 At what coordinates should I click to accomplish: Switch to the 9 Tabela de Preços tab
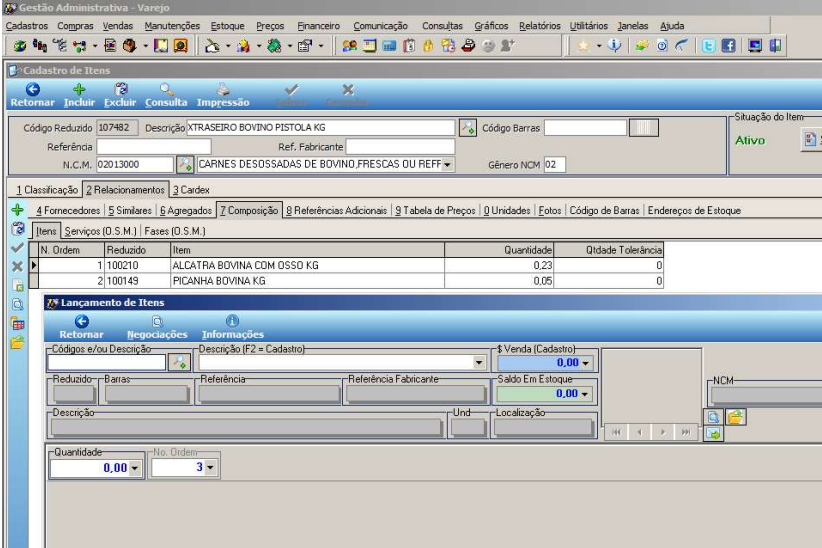point(435,210)
